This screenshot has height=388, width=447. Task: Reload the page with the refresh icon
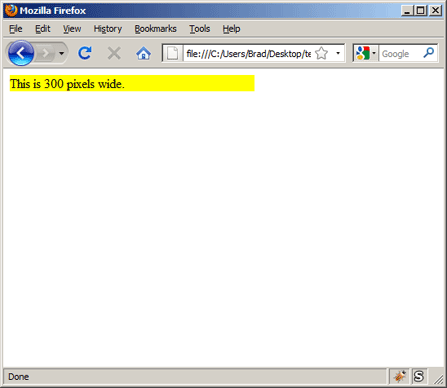pyautogui.click(x=85, y=53)
